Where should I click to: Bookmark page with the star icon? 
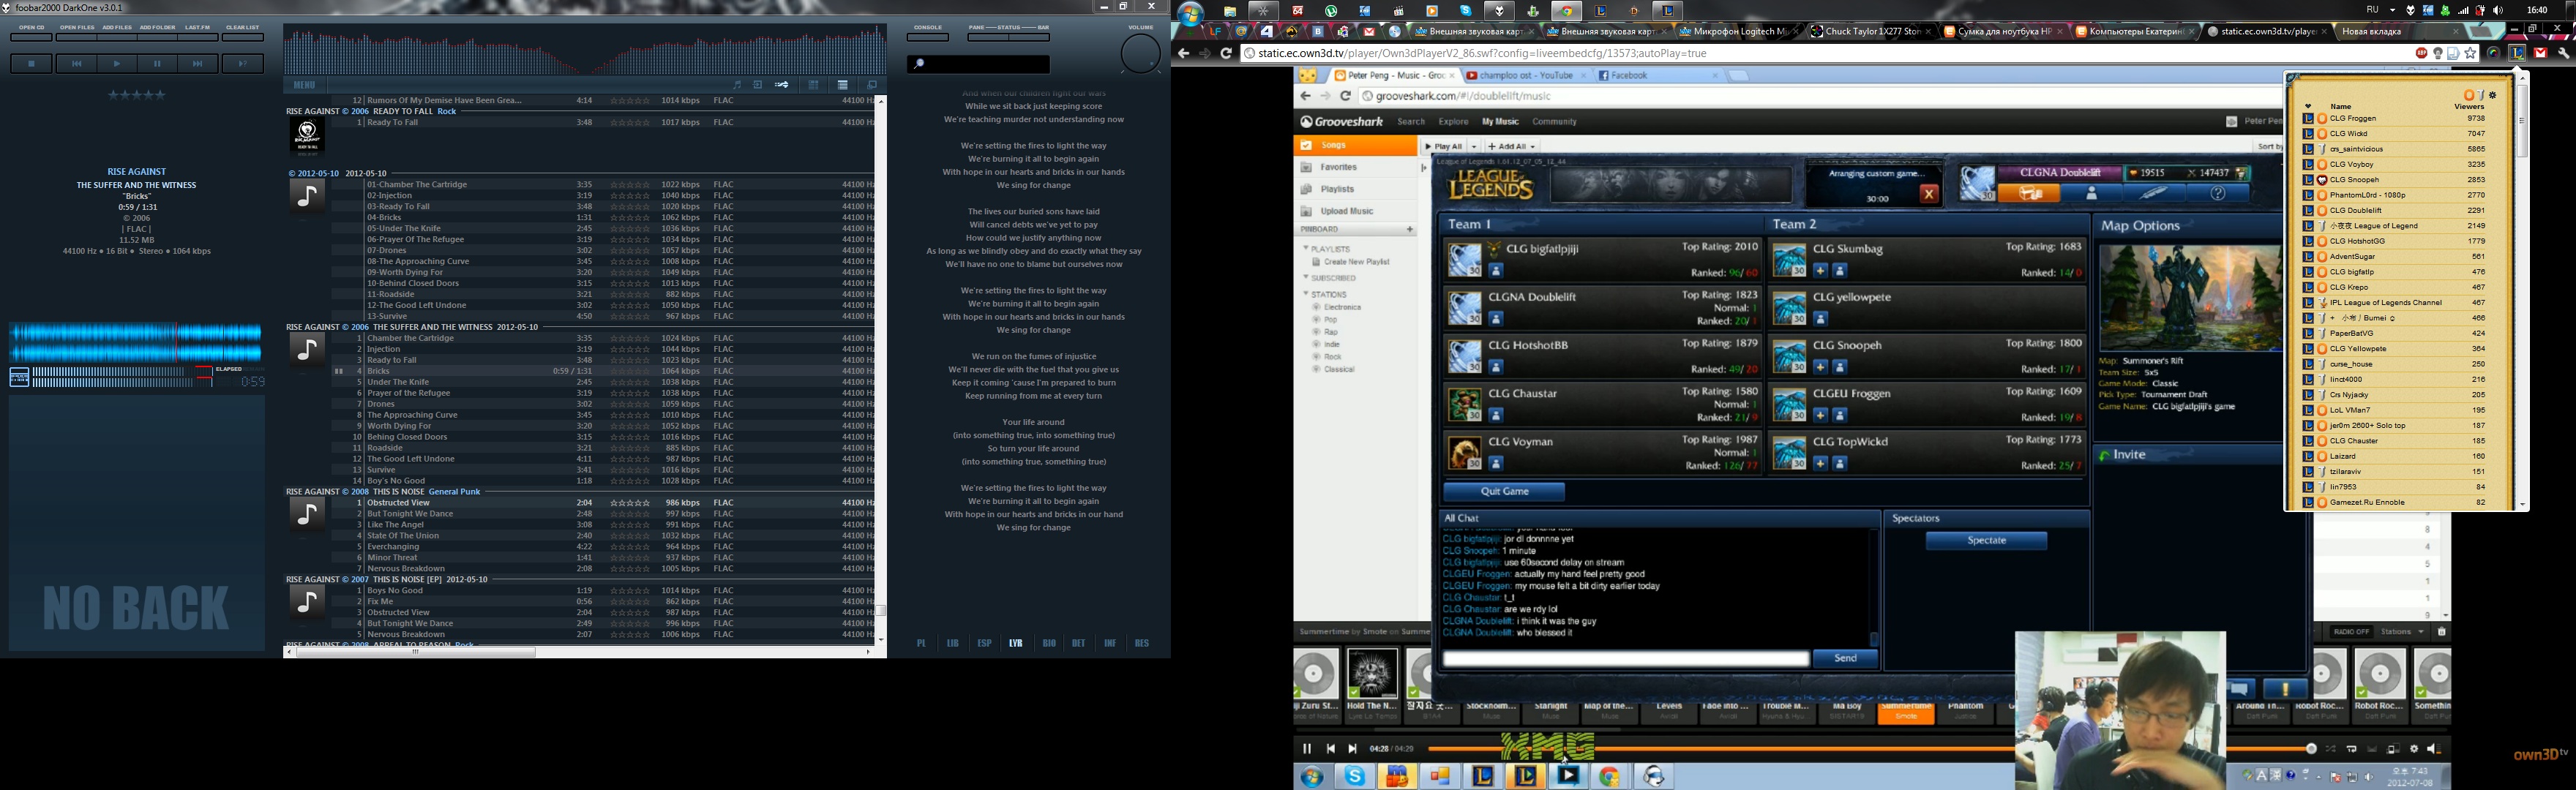tap(2471, 53)
